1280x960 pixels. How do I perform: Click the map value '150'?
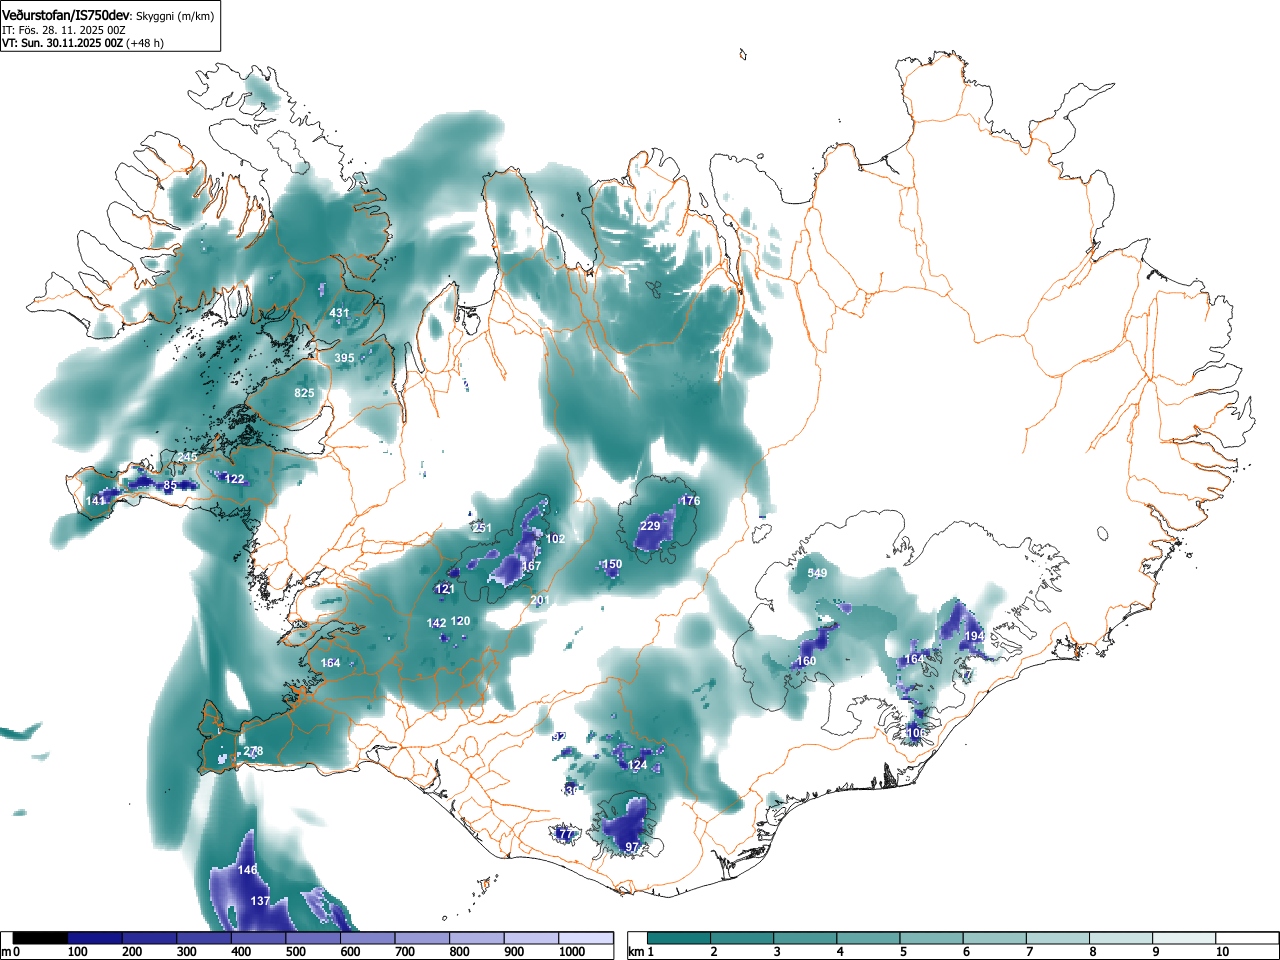pyautogui.click(x=612, y=564)
